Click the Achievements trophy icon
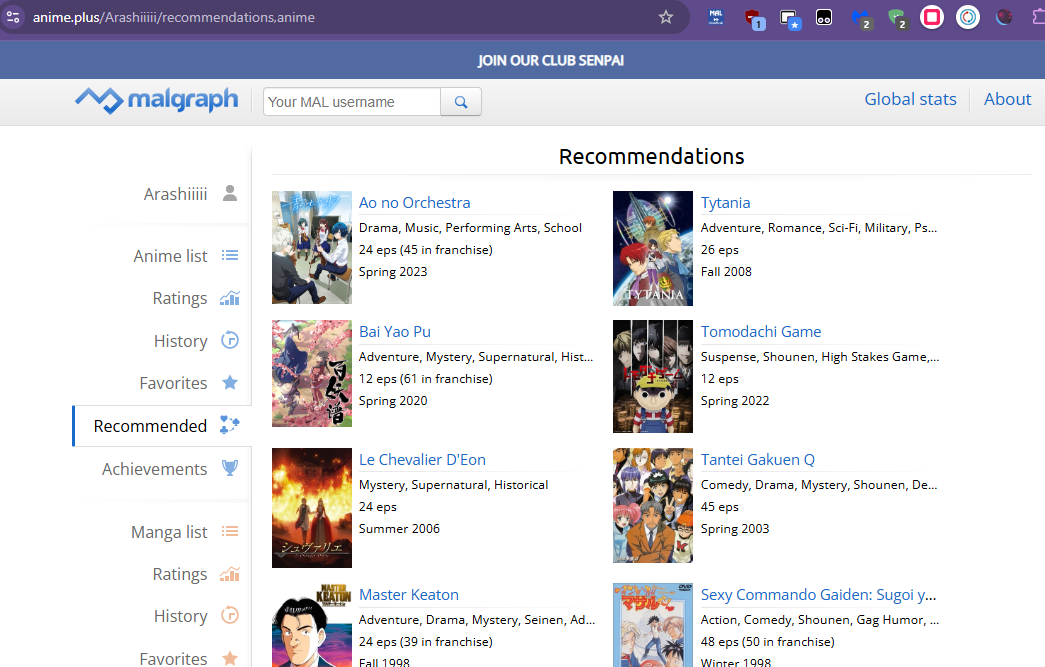Viewport: 1045px width, 667px height. (230, 468)
